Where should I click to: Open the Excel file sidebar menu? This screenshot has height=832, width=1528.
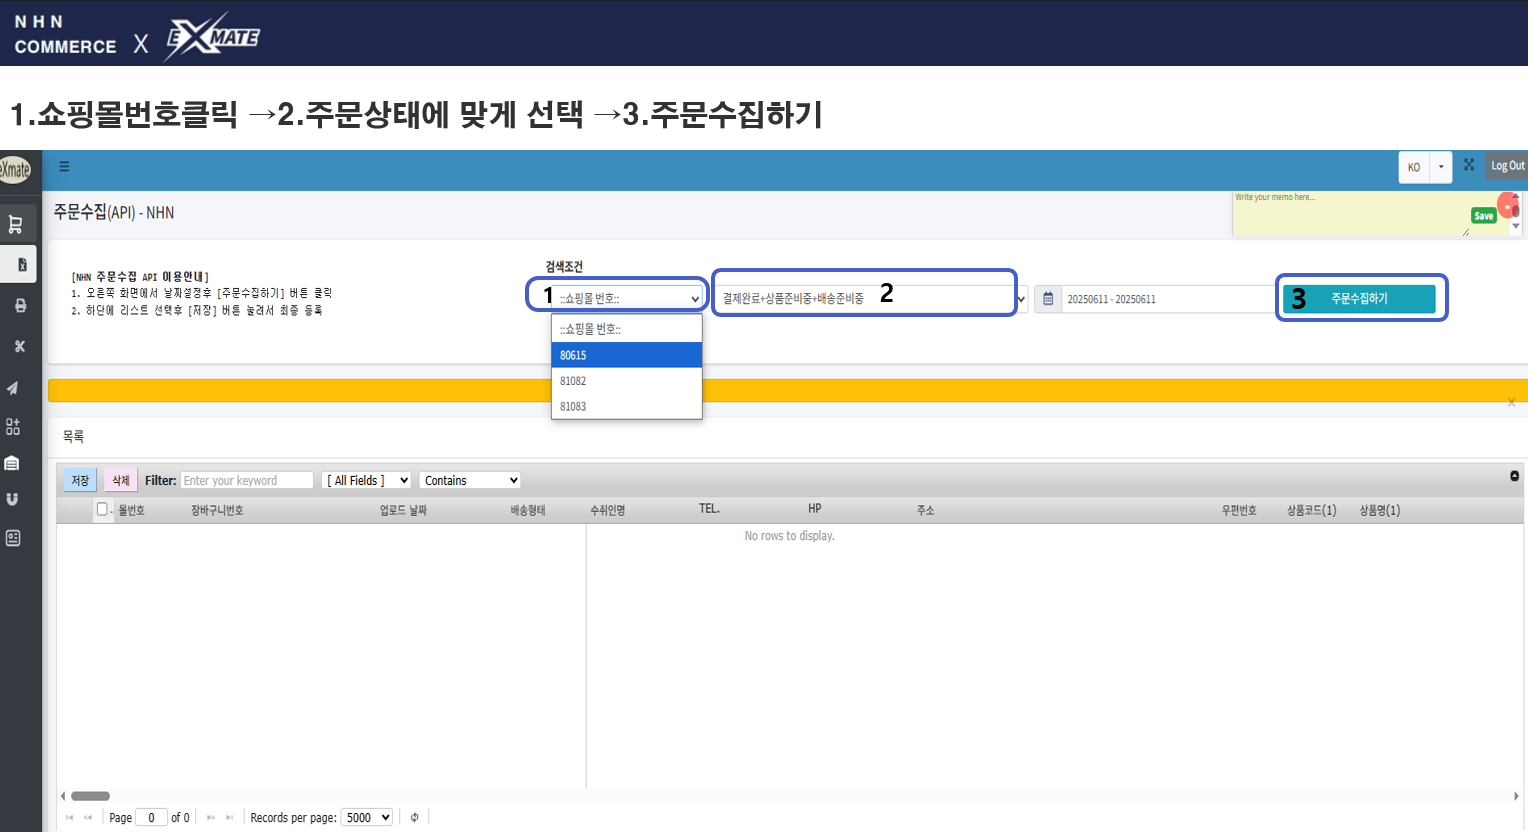21,265
